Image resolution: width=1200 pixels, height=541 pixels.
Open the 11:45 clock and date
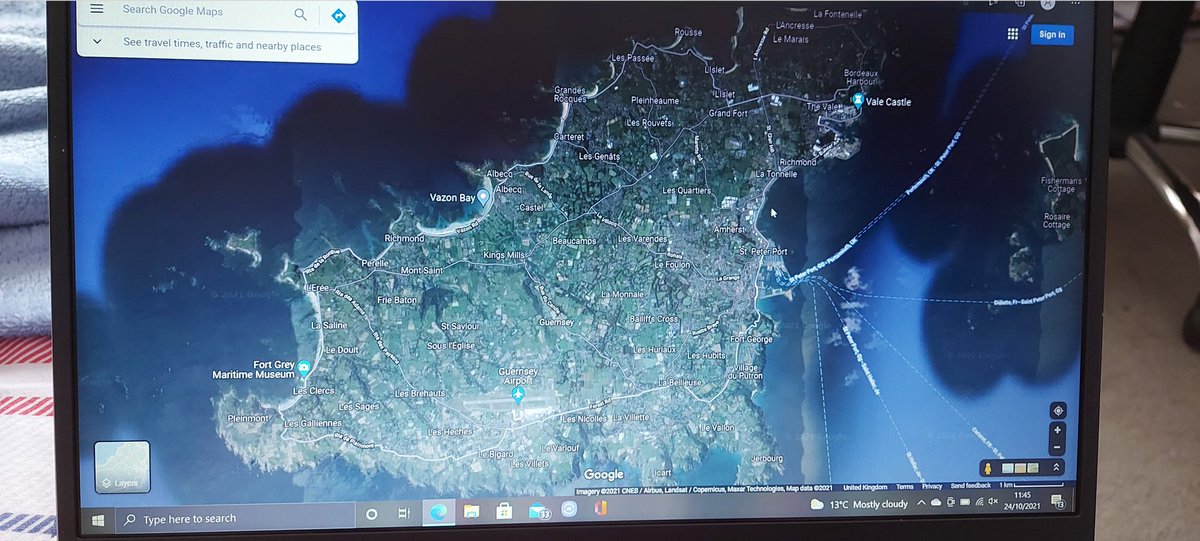(x=1023, y=499)
